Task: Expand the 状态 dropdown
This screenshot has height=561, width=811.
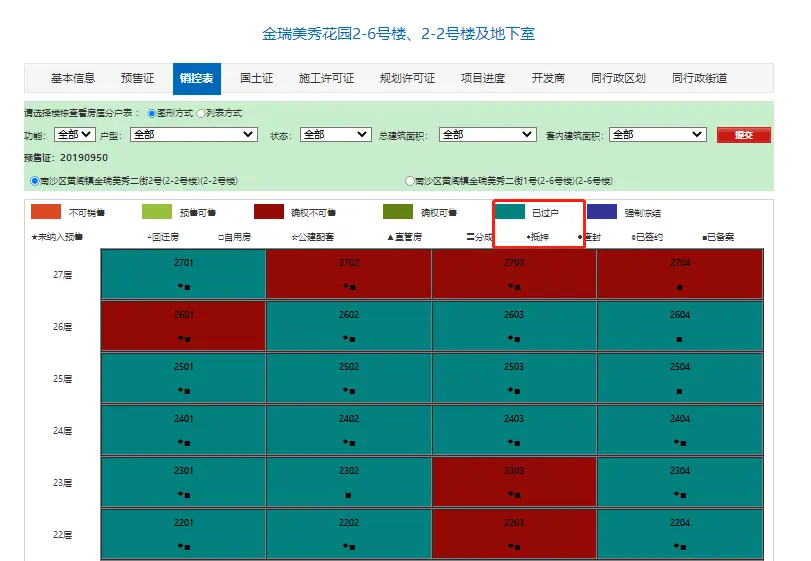Action: (x=336, y=134)
